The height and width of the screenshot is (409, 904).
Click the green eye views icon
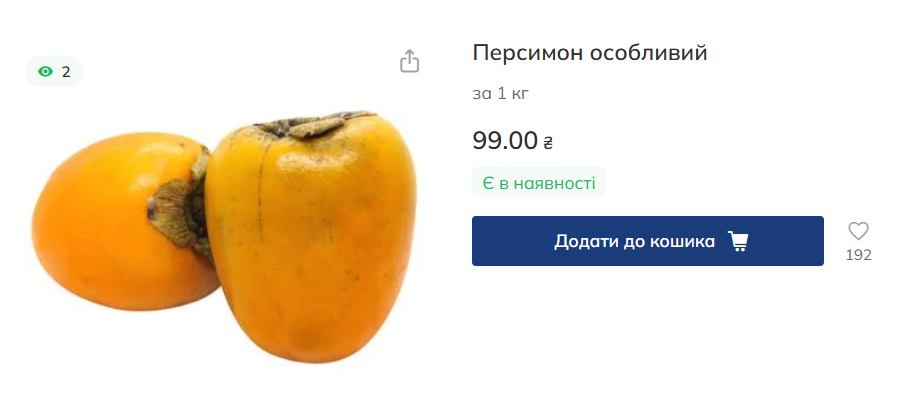click(45, 72)
